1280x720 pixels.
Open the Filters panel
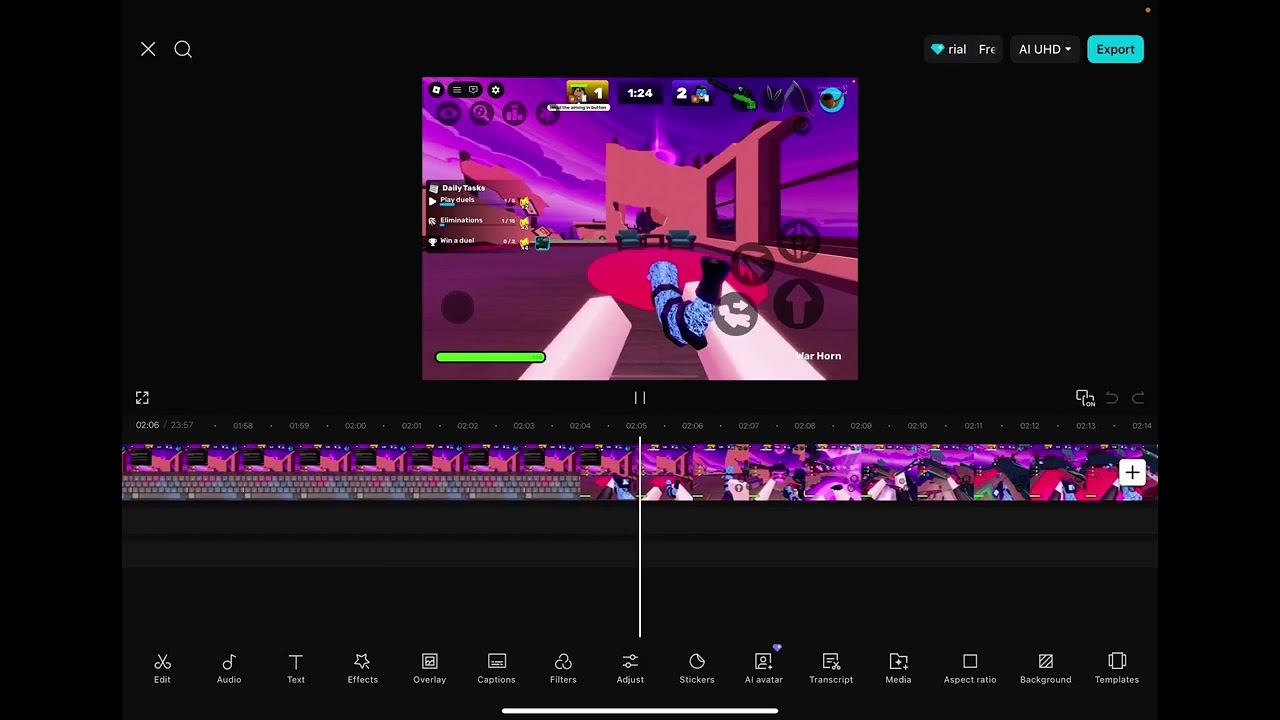[563, 668]
